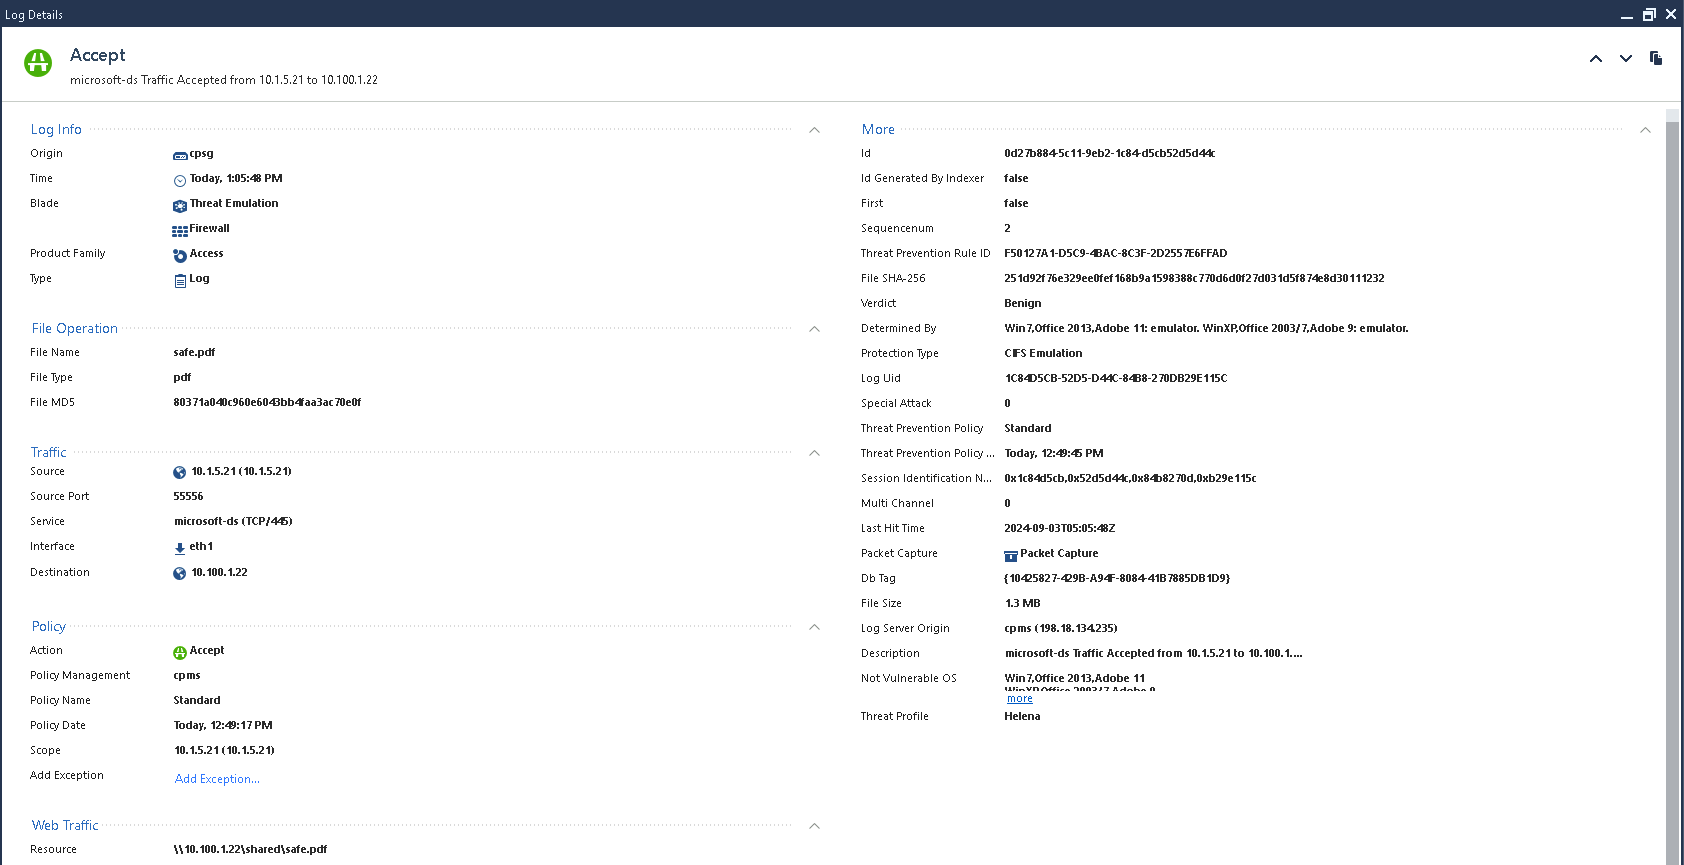Collapse the Policy section

[x=814, y=627]
